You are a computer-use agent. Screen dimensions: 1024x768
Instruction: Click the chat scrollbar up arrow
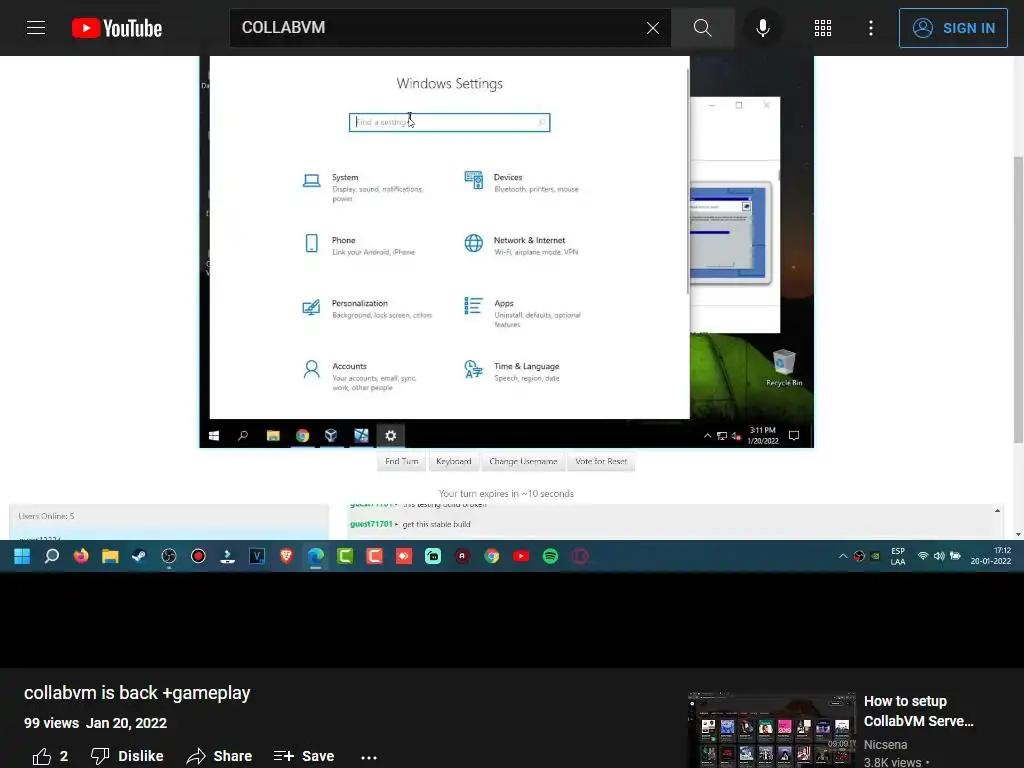point(997,511)
